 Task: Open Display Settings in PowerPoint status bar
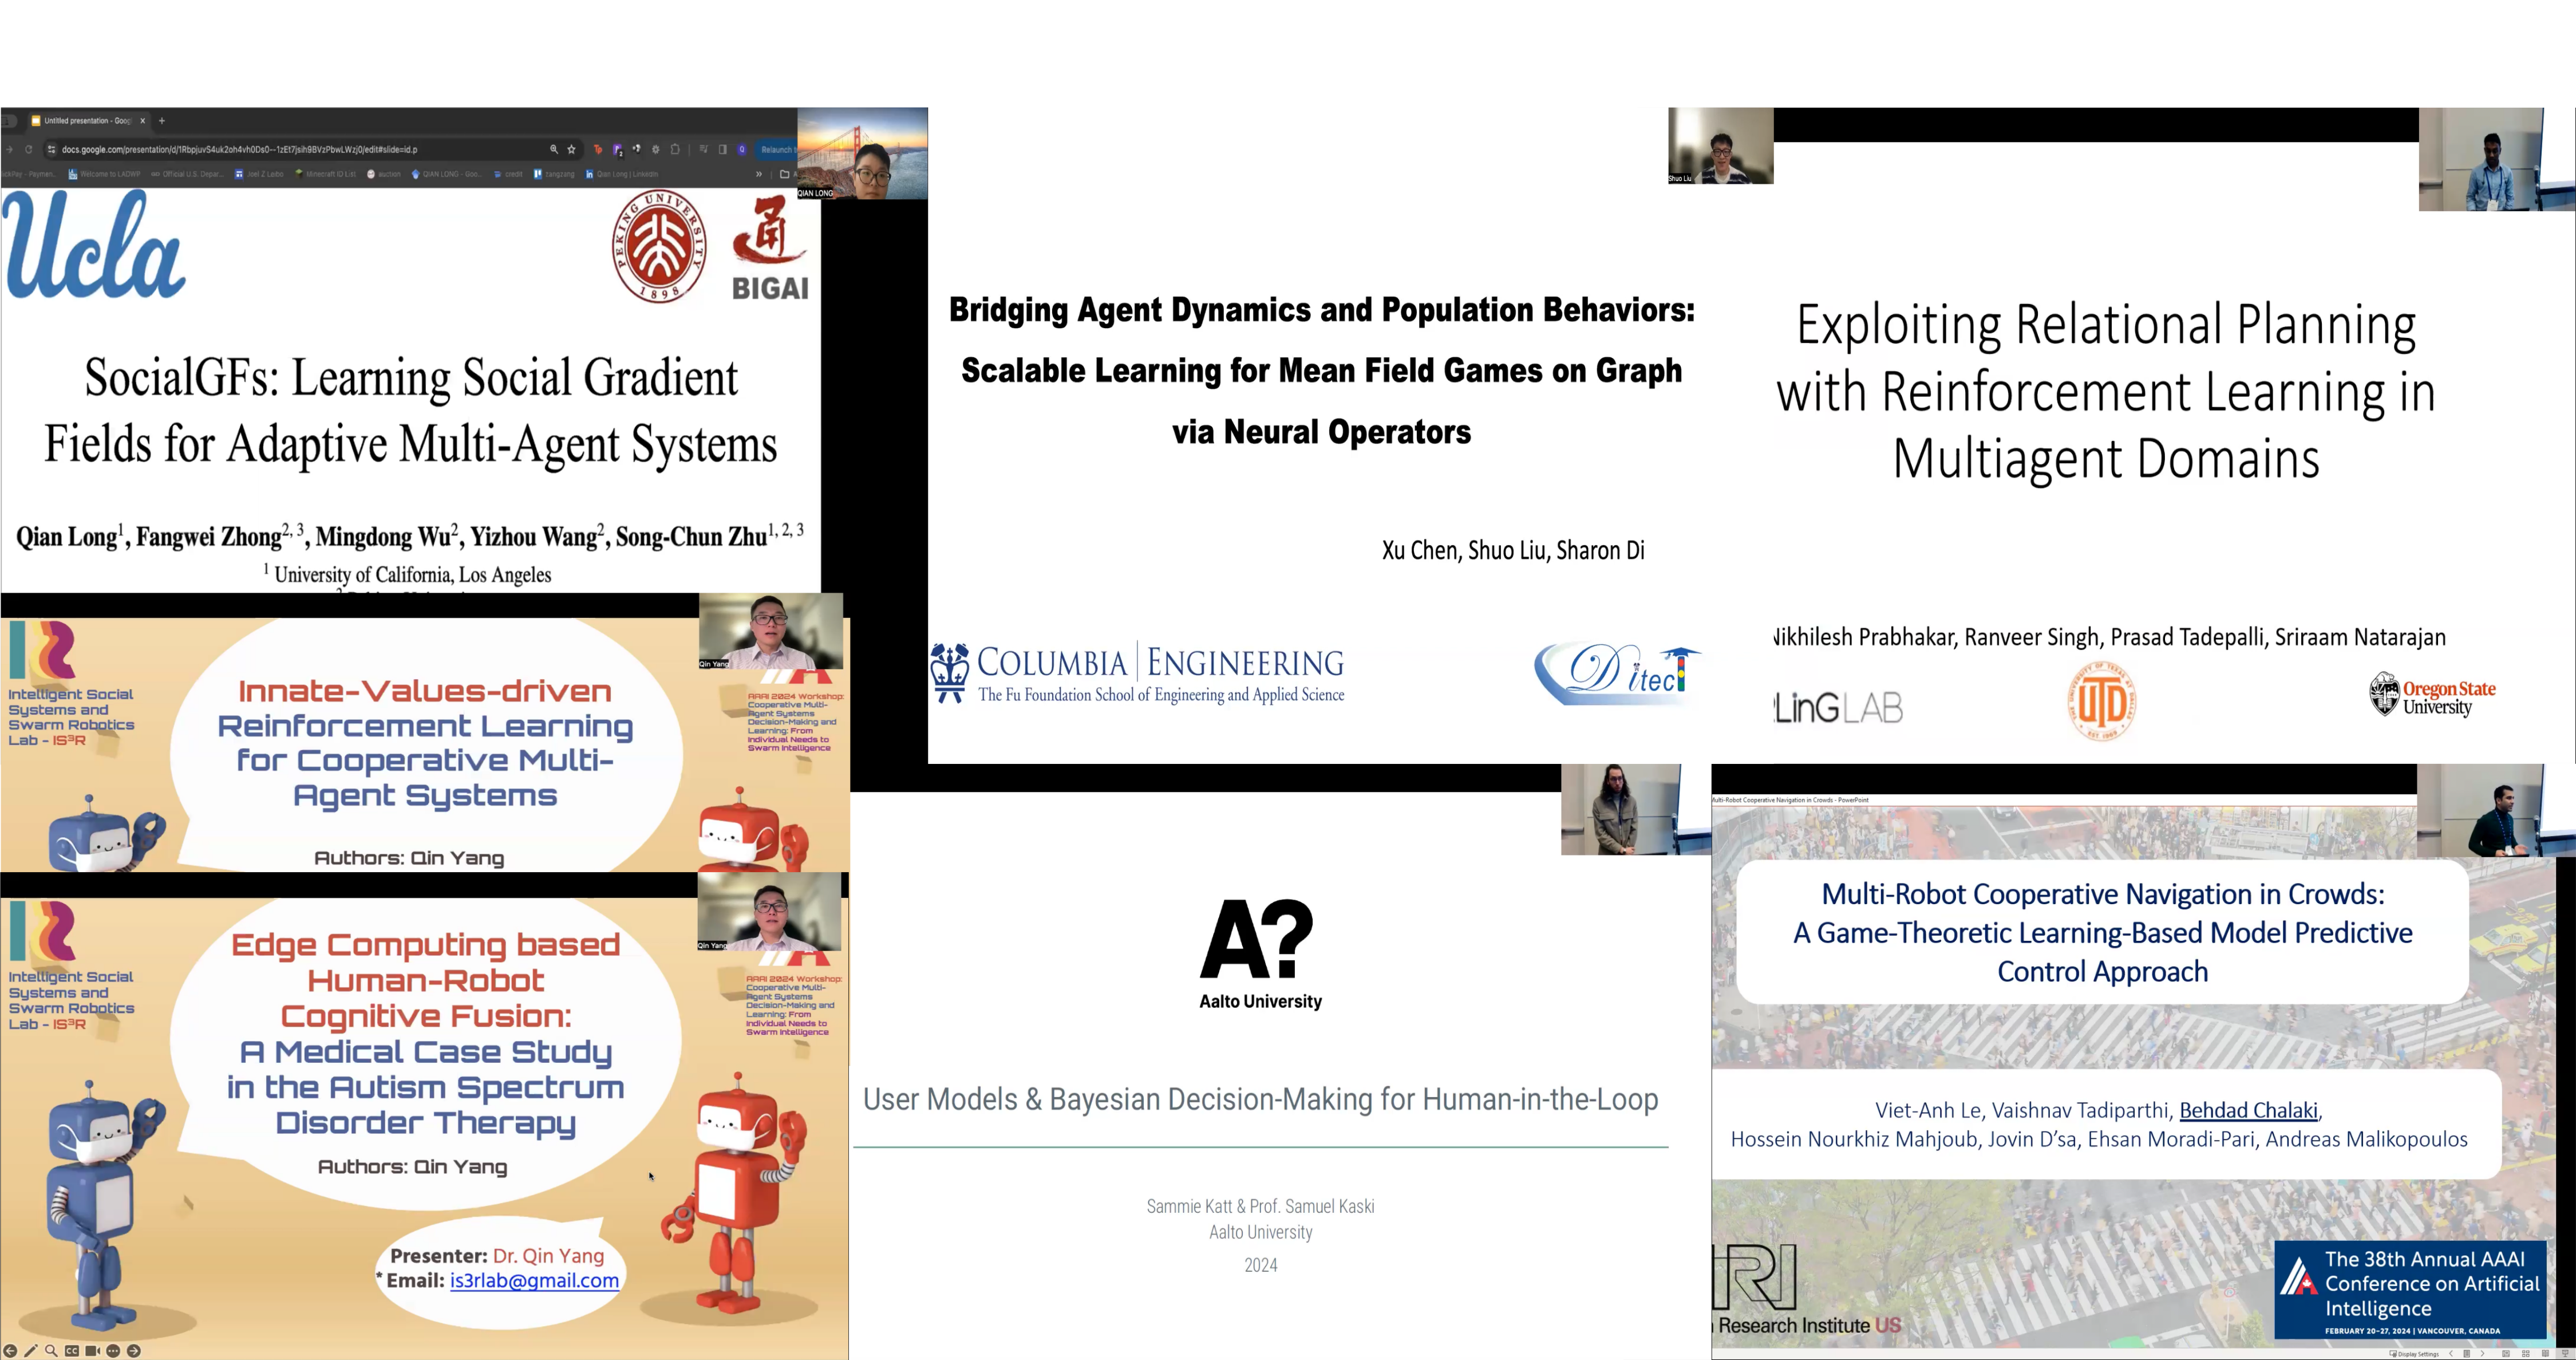[2415, 1354]
